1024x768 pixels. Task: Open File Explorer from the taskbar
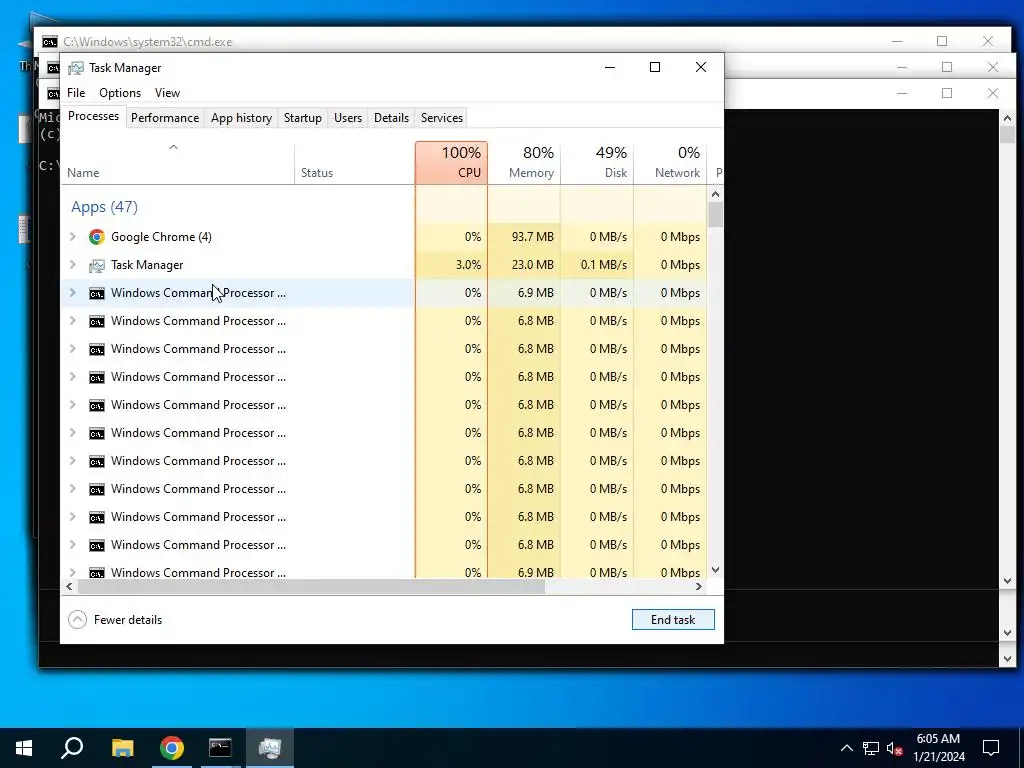[122, 748]
